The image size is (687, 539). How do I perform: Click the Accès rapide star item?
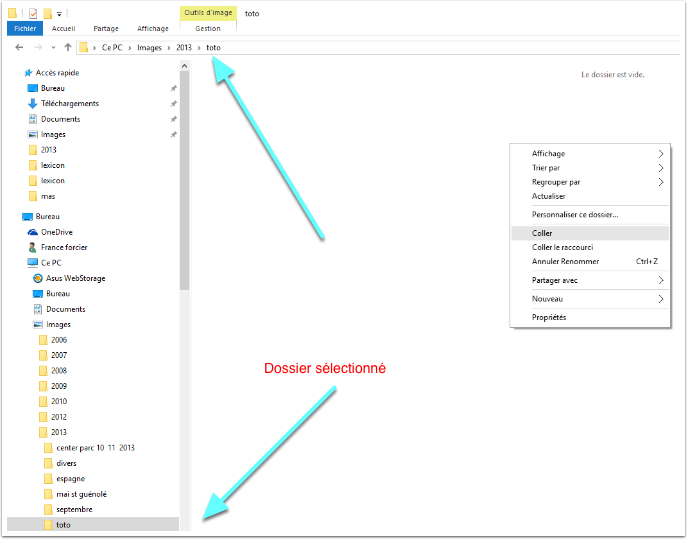coord(57,73)
